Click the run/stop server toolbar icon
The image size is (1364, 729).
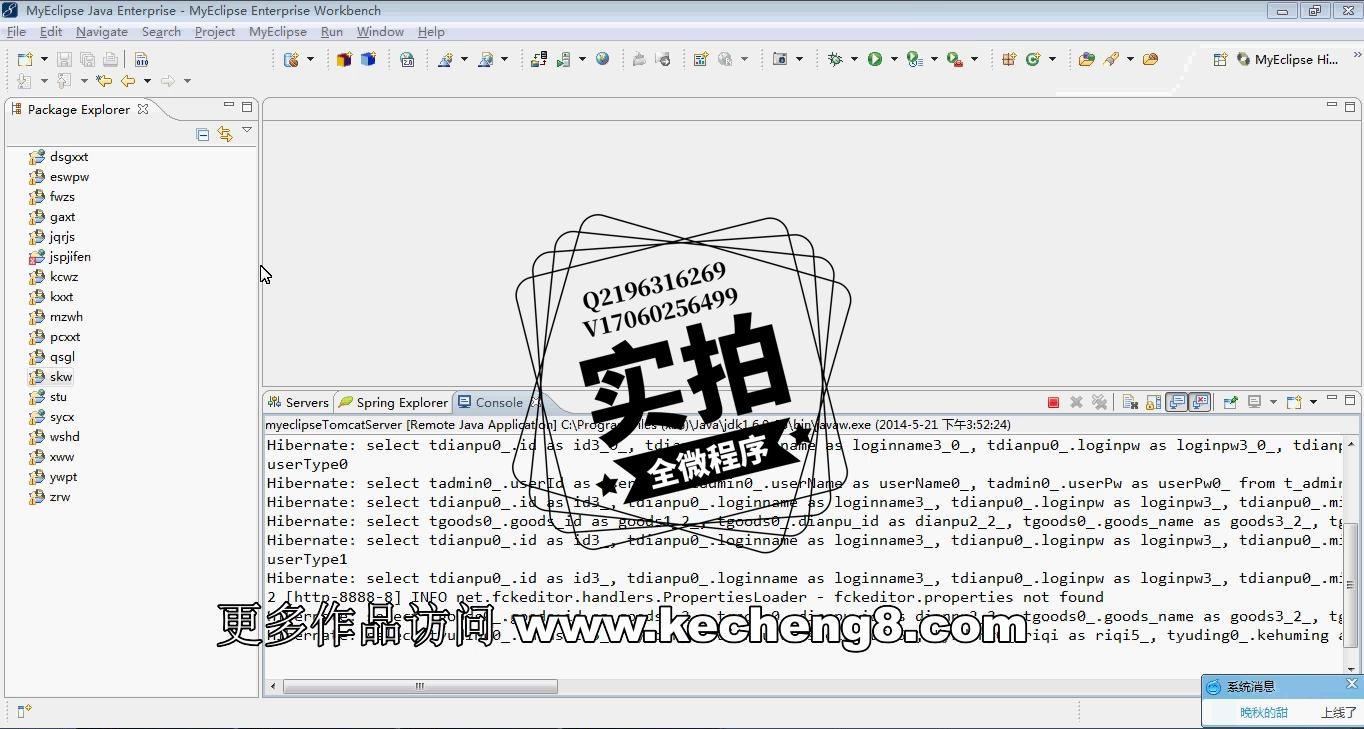(x=564, y=59)
